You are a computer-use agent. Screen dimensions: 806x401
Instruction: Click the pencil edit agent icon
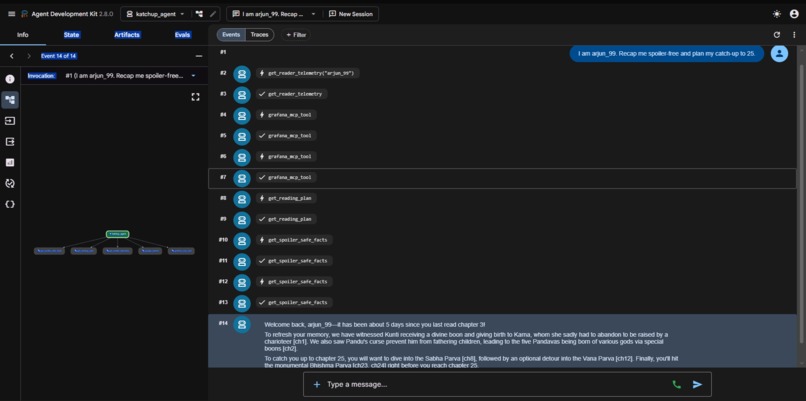[213, 14]
